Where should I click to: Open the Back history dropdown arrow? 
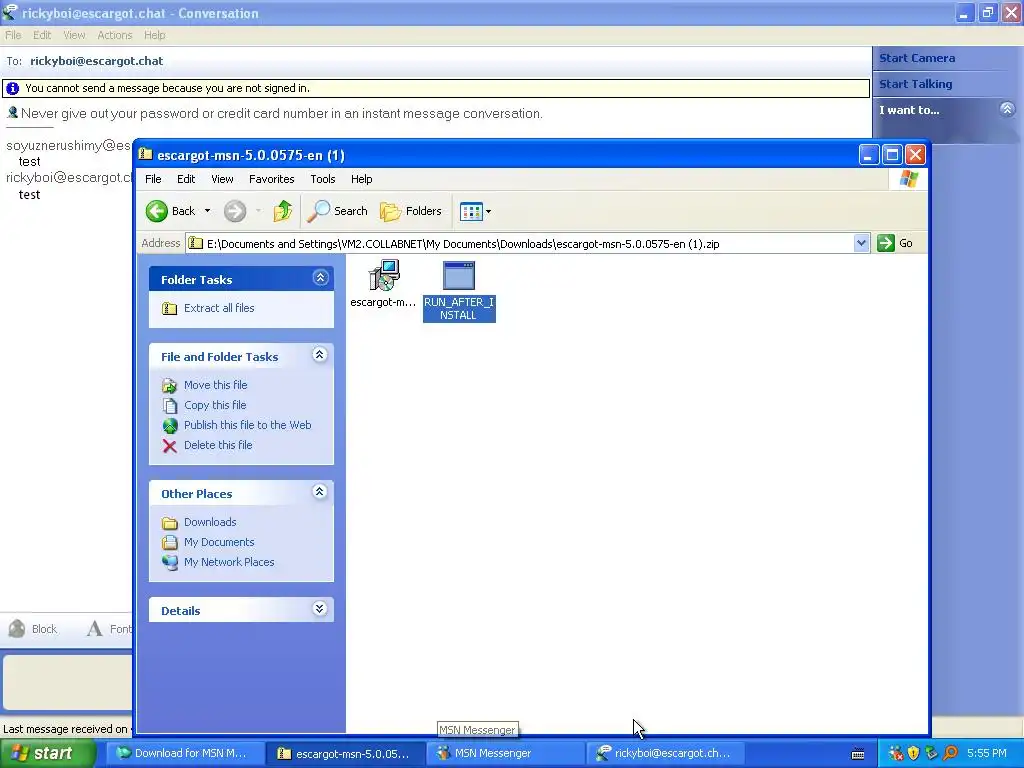(x=208, y=211)
